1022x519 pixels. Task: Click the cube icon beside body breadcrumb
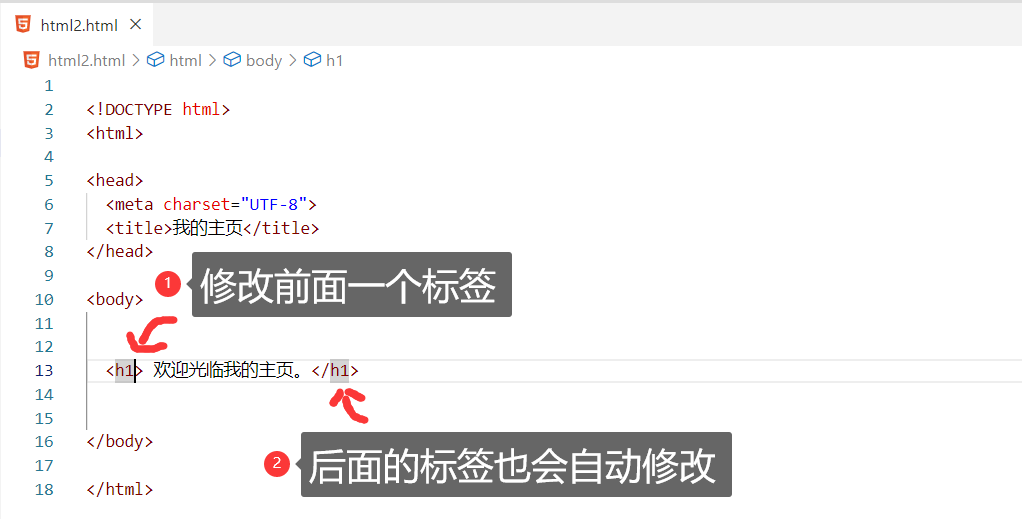[232, 60]
